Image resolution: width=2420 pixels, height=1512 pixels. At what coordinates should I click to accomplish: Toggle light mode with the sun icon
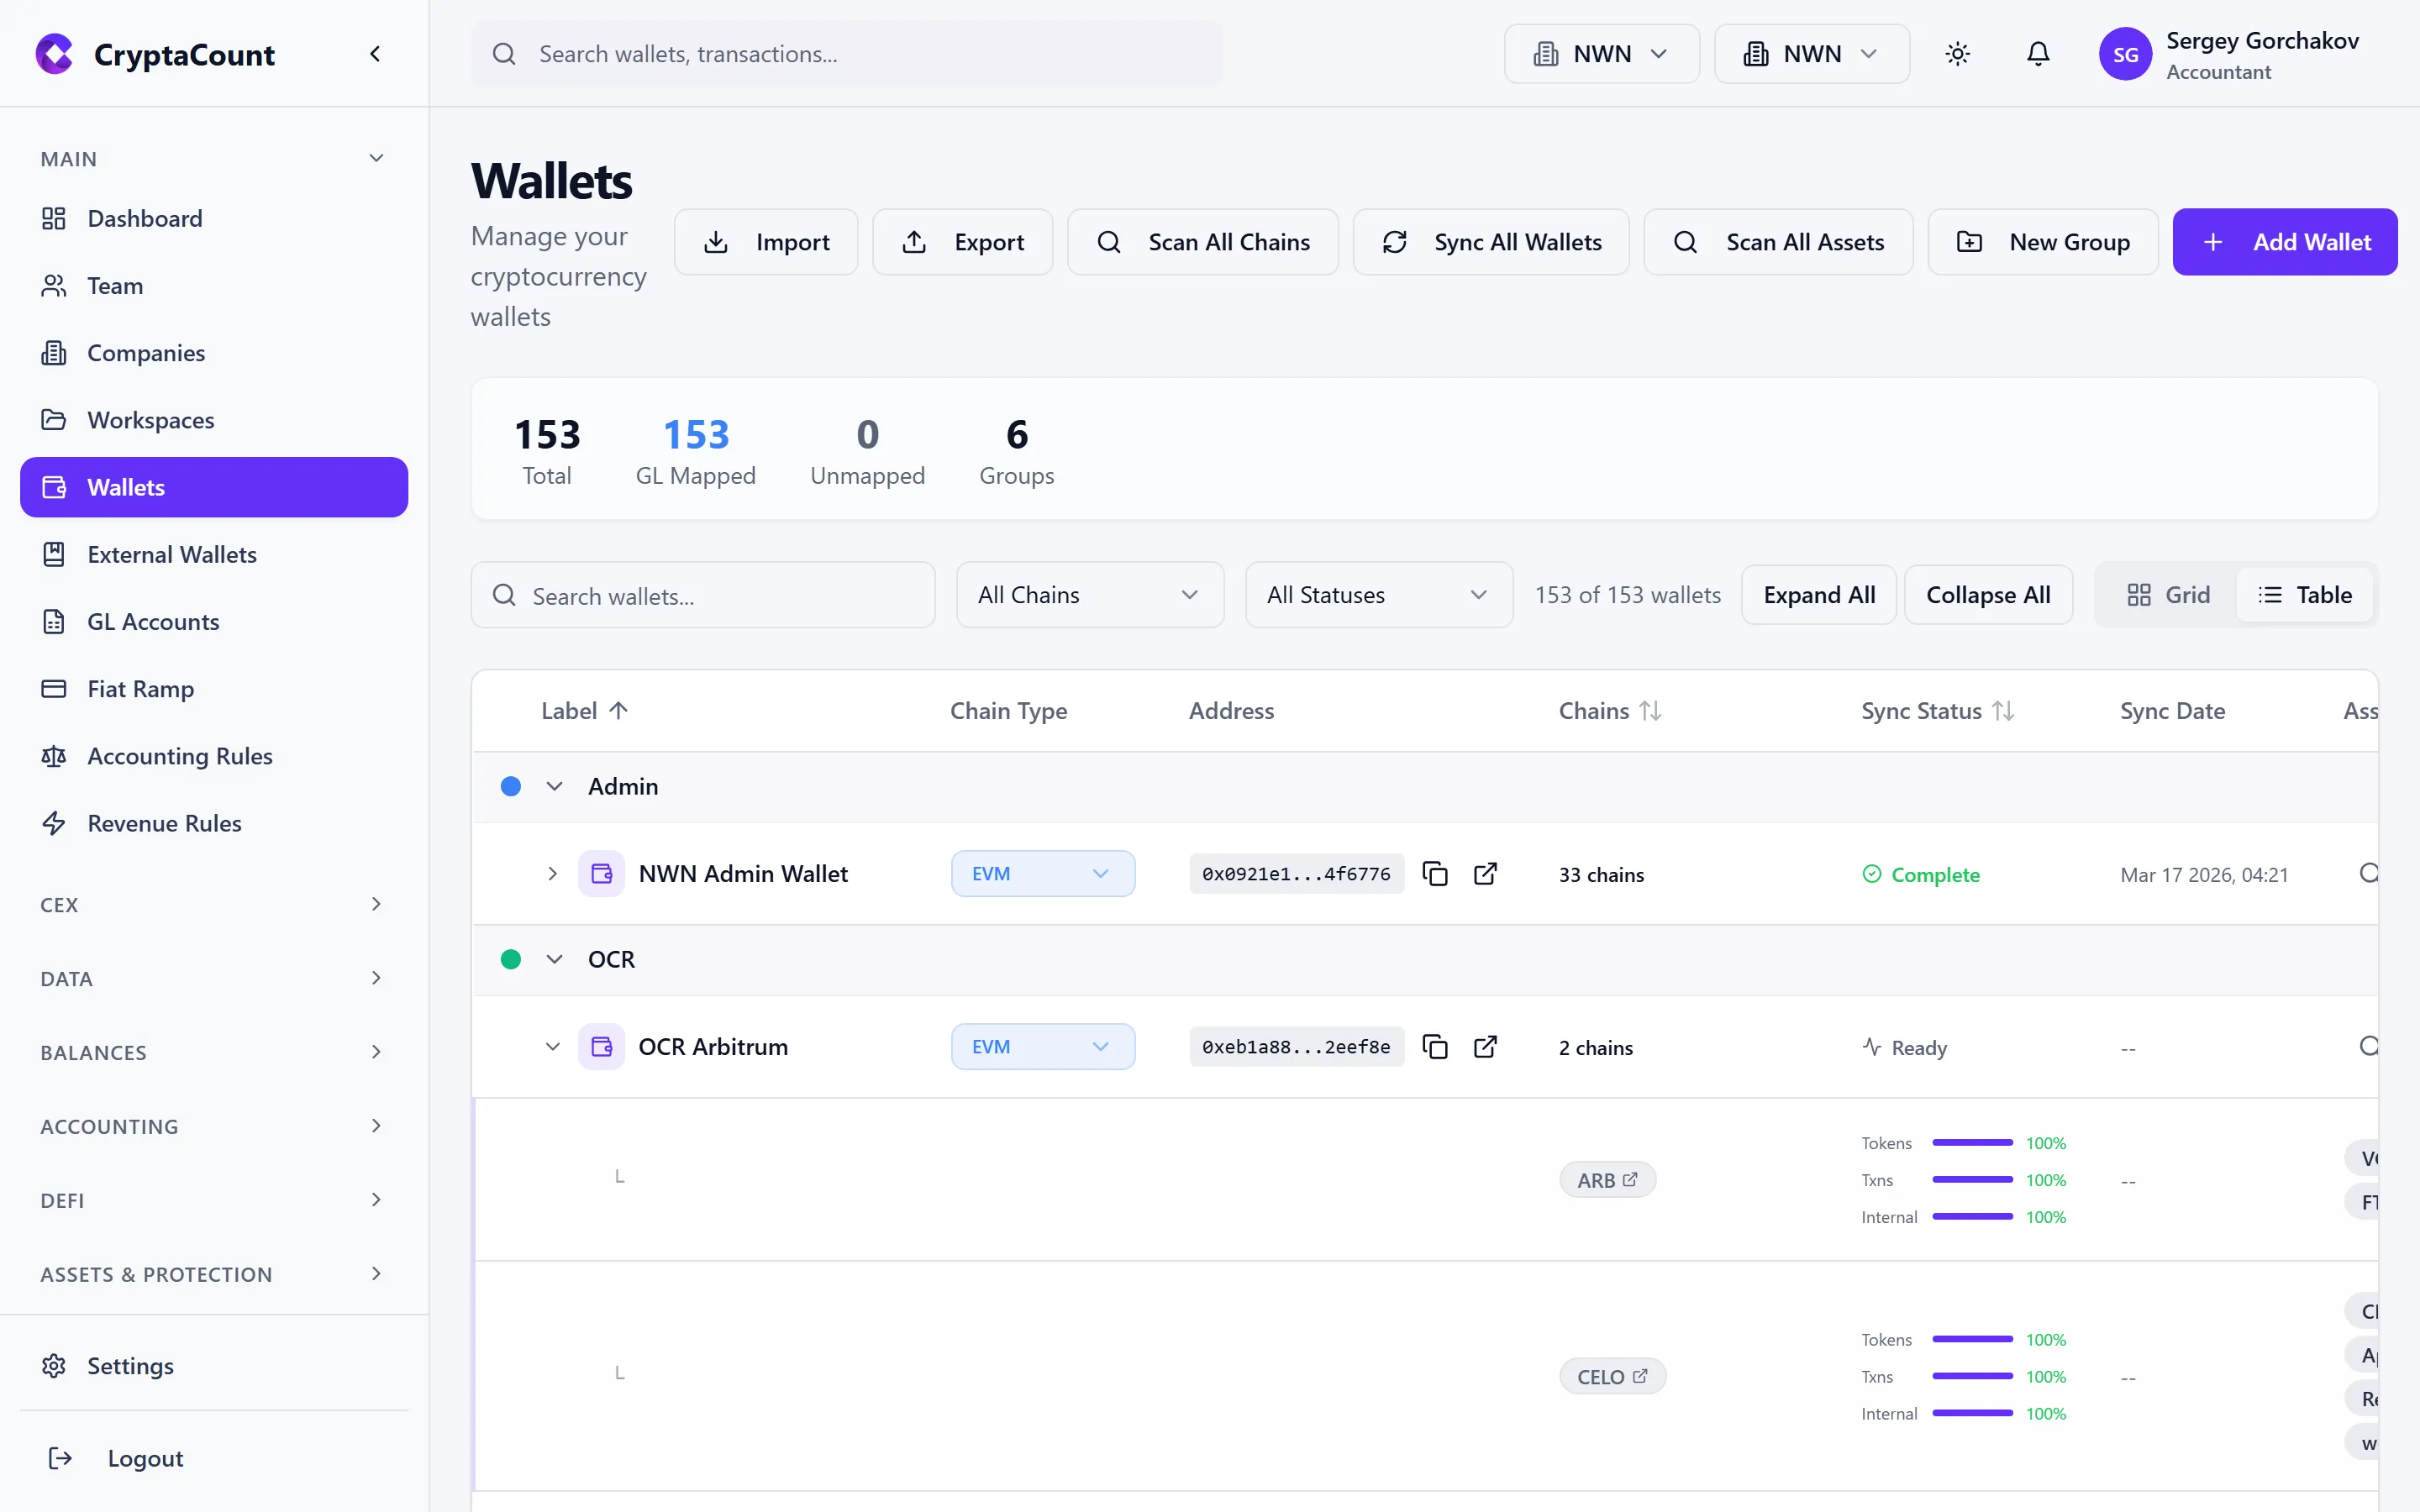pos(1957,53)
